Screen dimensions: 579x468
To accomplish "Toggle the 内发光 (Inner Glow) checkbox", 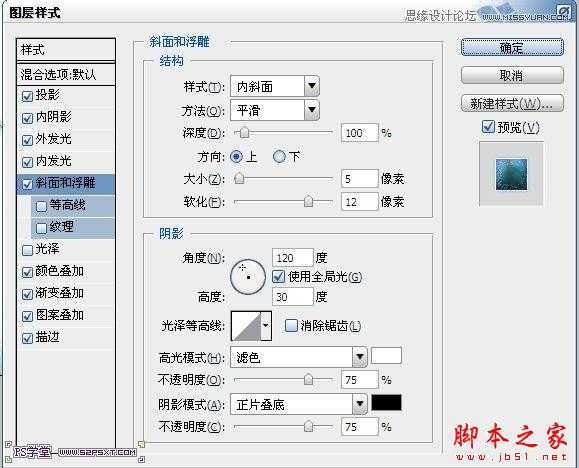I will click(x=27, y=162).
